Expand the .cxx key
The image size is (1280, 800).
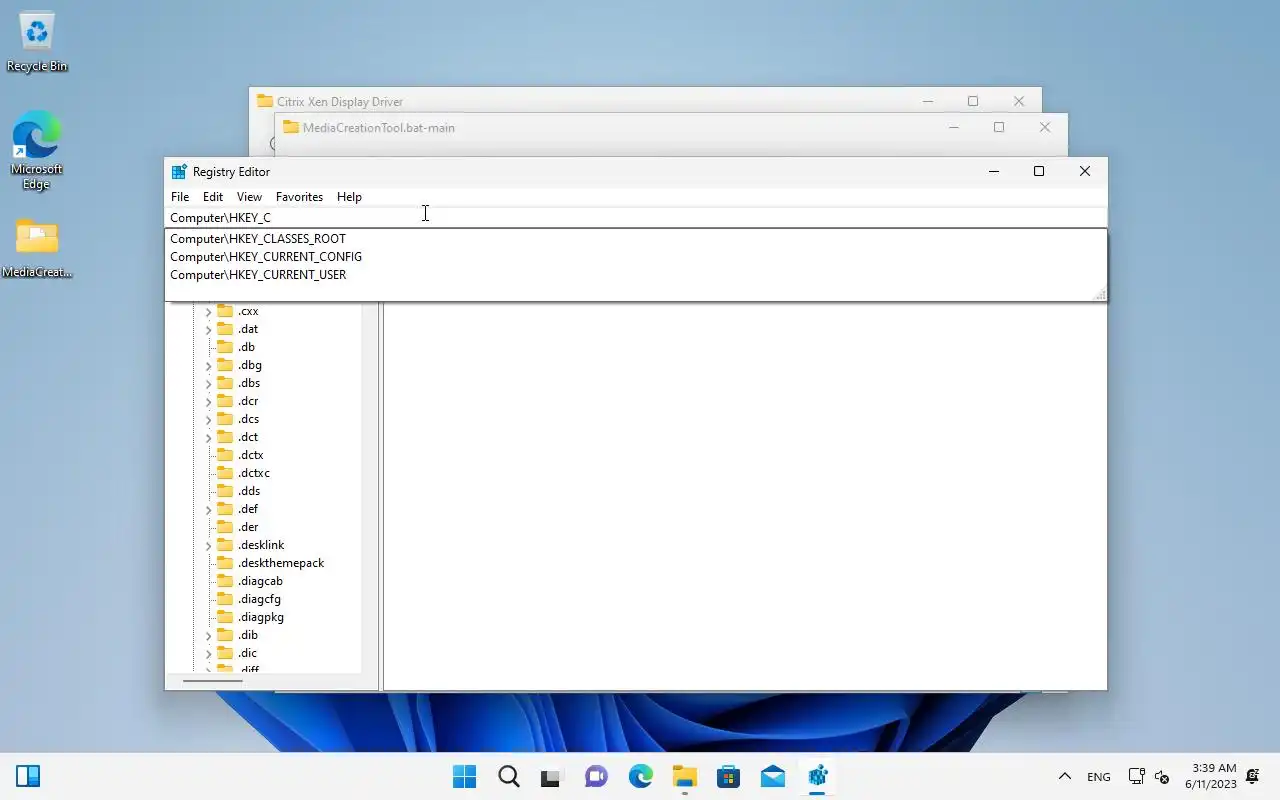point(209,312)
